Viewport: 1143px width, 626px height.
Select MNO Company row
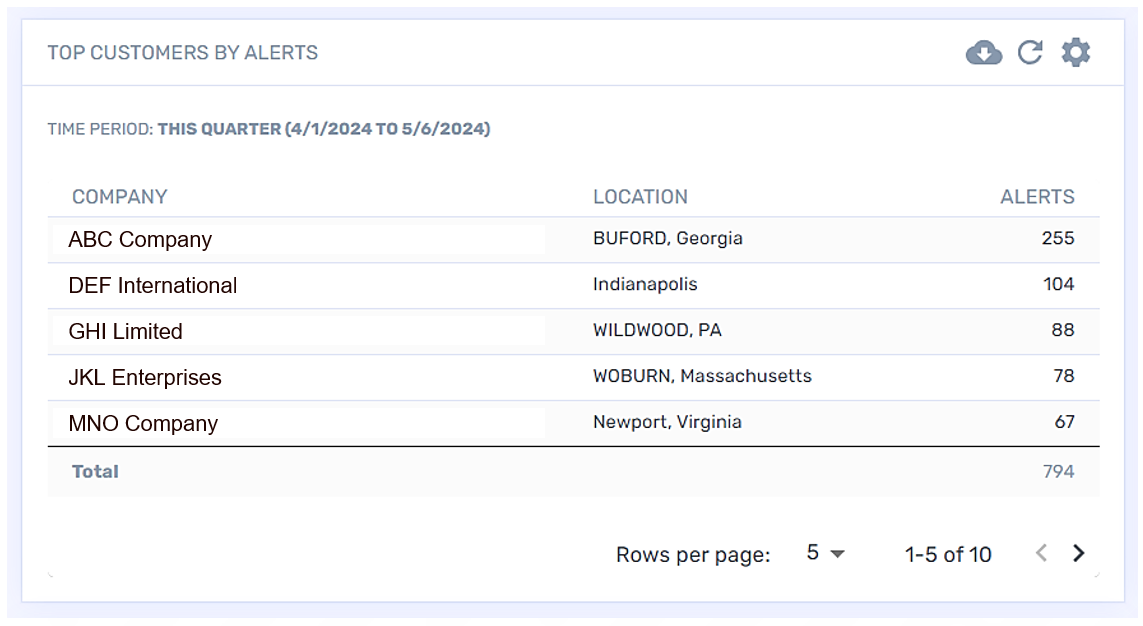(143, 424)
